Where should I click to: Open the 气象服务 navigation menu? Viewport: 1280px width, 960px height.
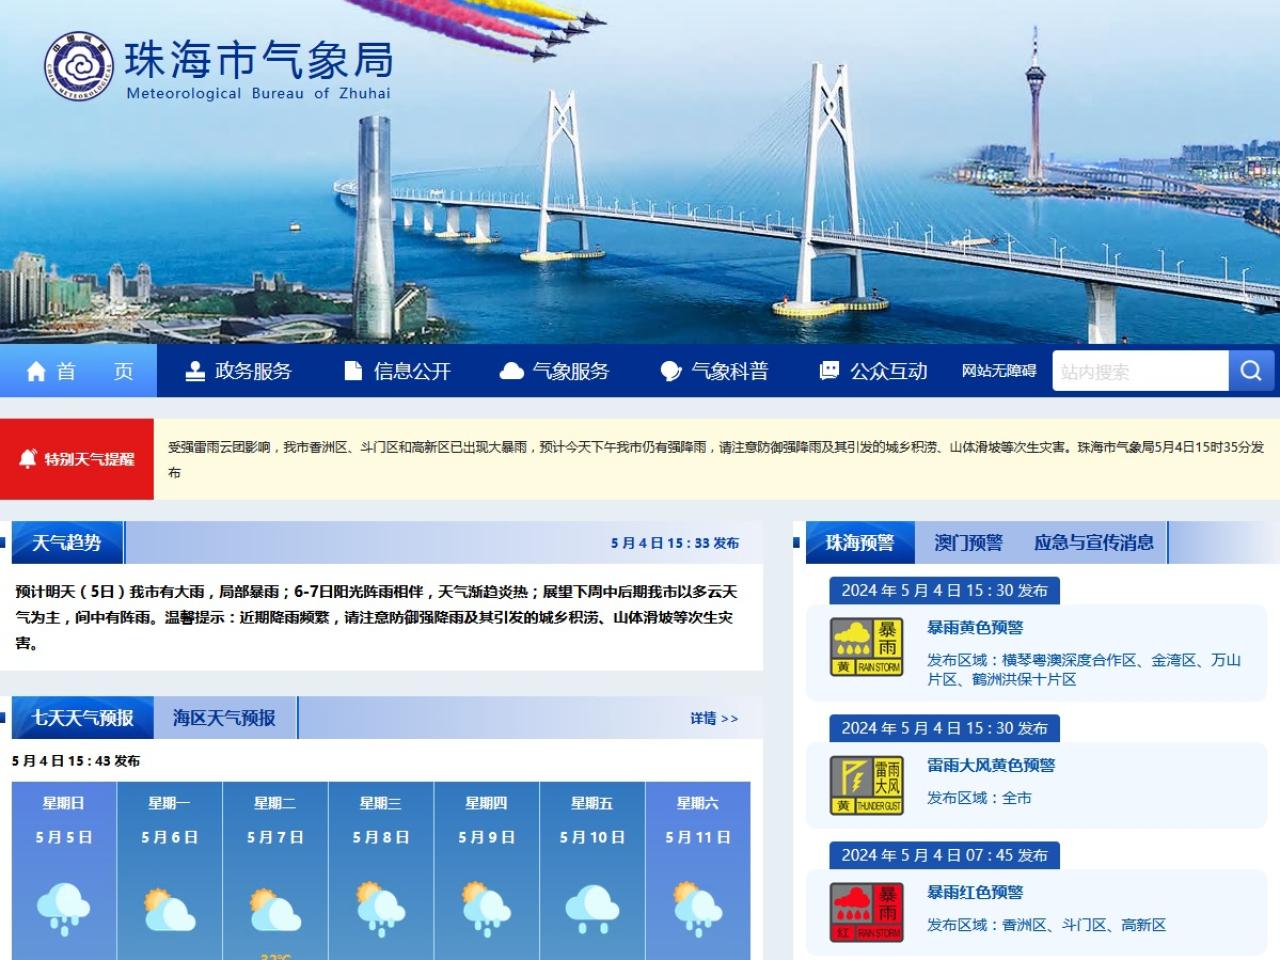[x=556, y=372]
